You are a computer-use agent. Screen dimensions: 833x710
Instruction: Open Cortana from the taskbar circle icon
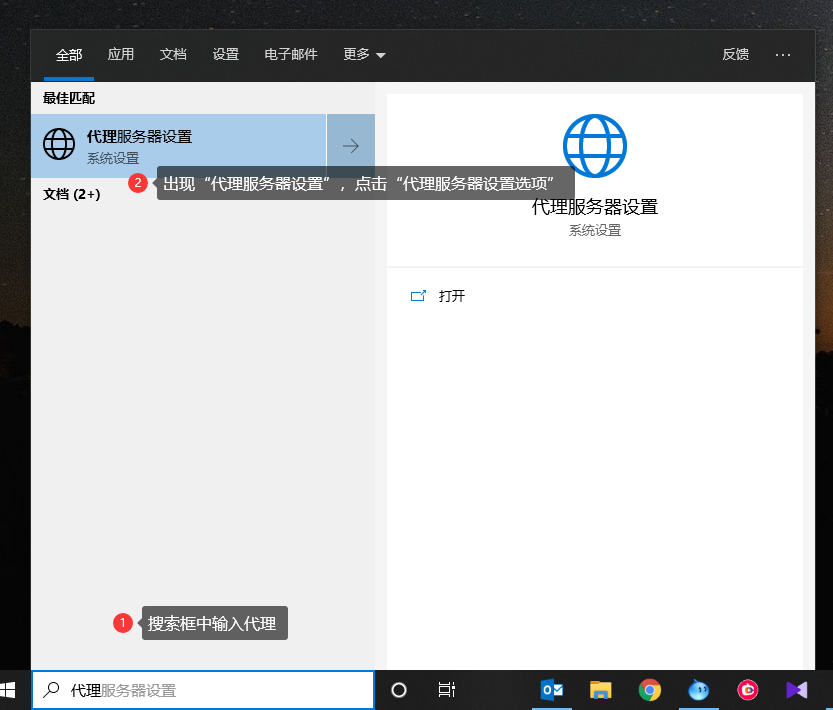399,690
